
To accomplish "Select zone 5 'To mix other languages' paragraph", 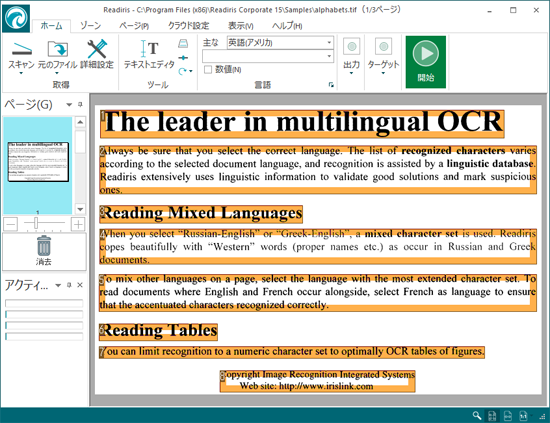I will coord(318,293).
